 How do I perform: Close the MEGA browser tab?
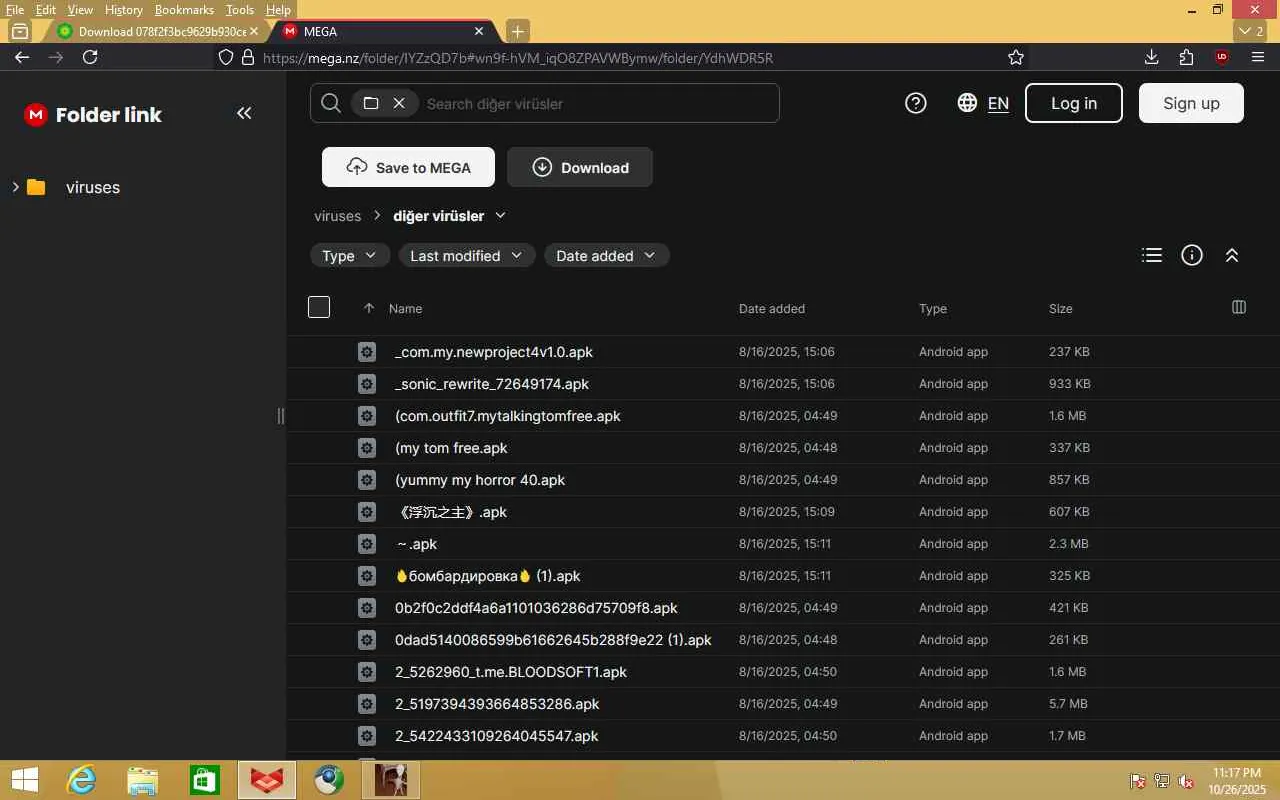[479, 31]
